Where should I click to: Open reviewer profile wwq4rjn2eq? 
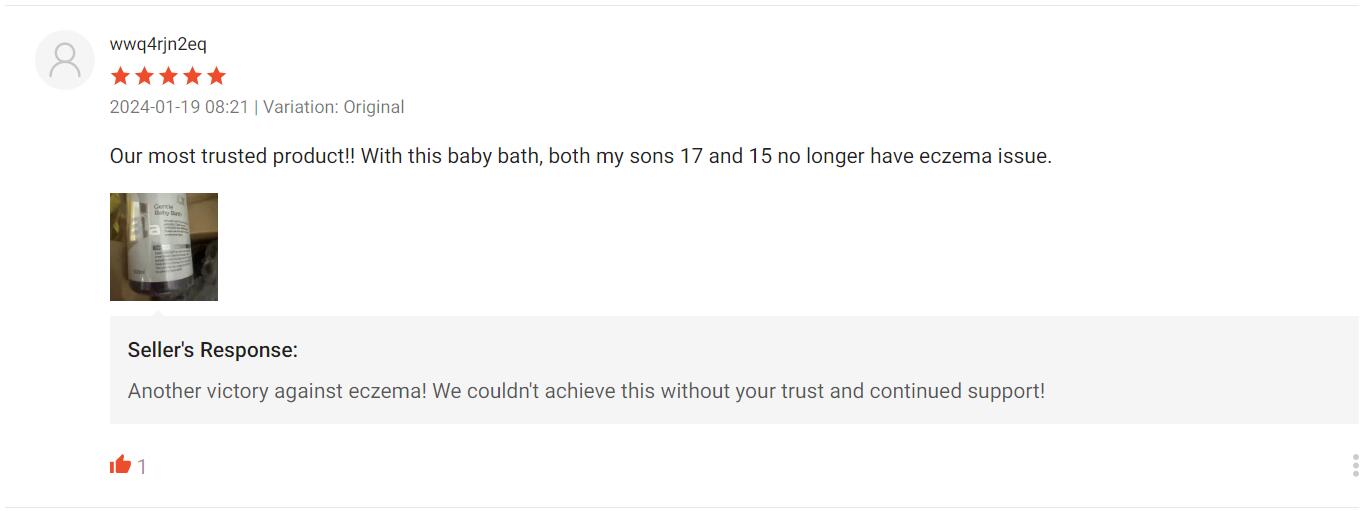tap(158, 44)
